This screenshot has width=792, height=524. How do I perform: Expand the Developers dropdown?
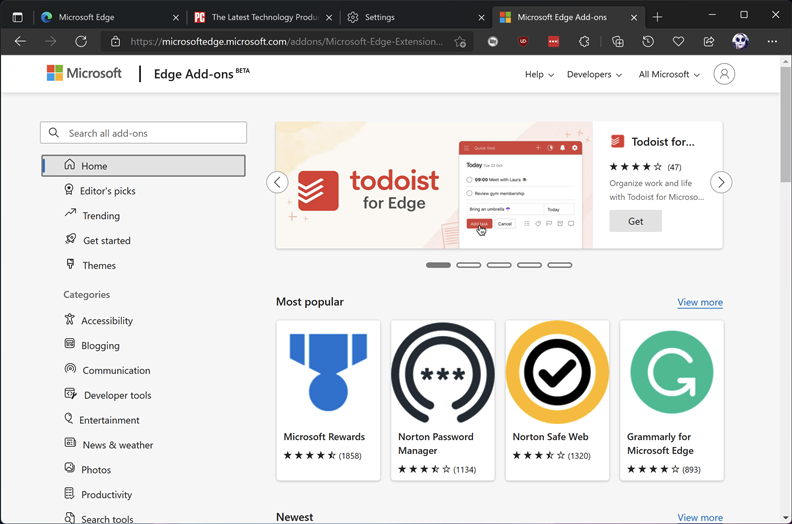click(x=594, y=74)
